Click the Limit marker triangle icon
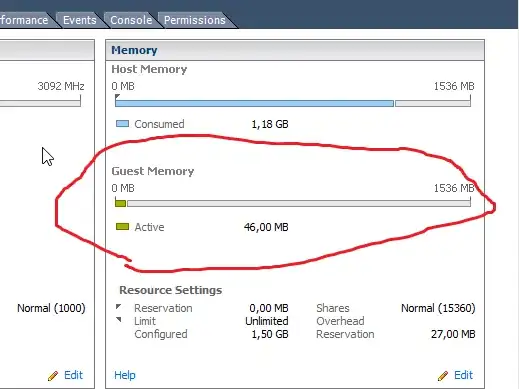The width and height of the screenshot is (519, 389). (118, 319)
